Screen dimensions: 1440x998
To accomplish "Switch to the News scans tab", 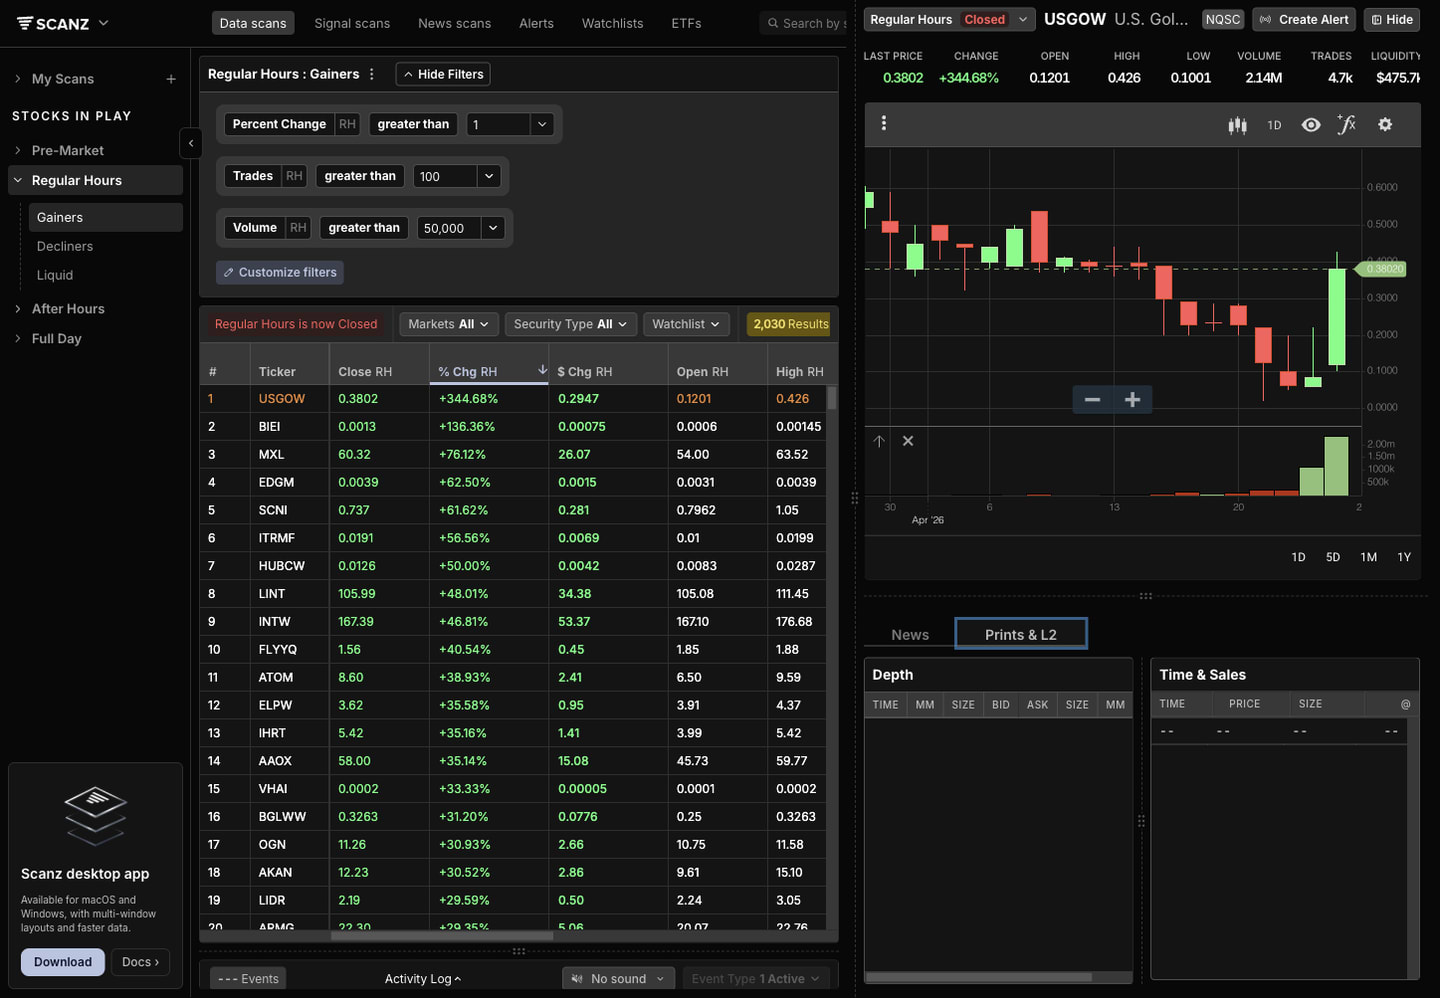I will pos(454,23).
